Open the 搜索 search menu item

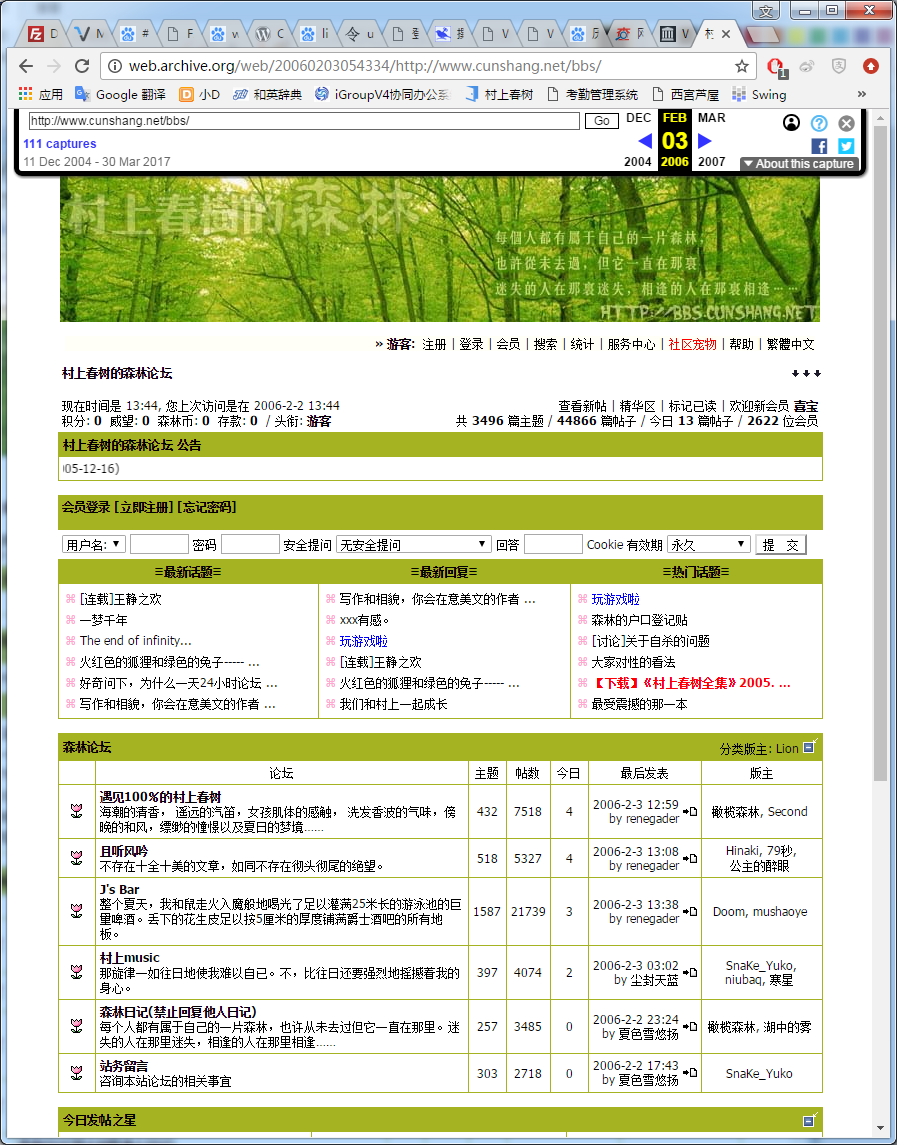[x=545, y=344]
